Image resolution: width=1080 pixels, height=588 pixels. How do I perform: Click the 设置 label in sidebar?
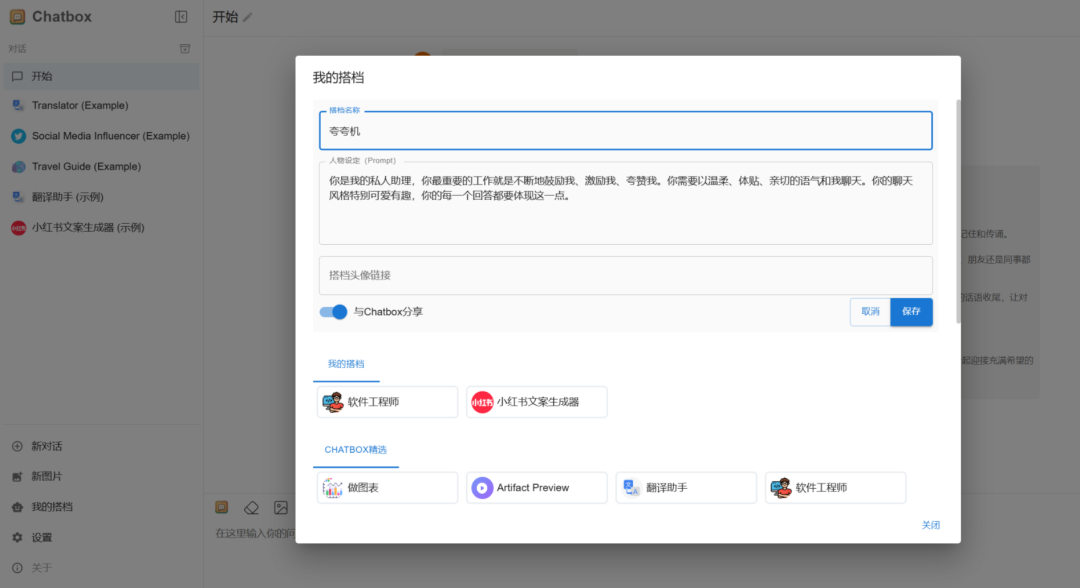pos(41,537)
